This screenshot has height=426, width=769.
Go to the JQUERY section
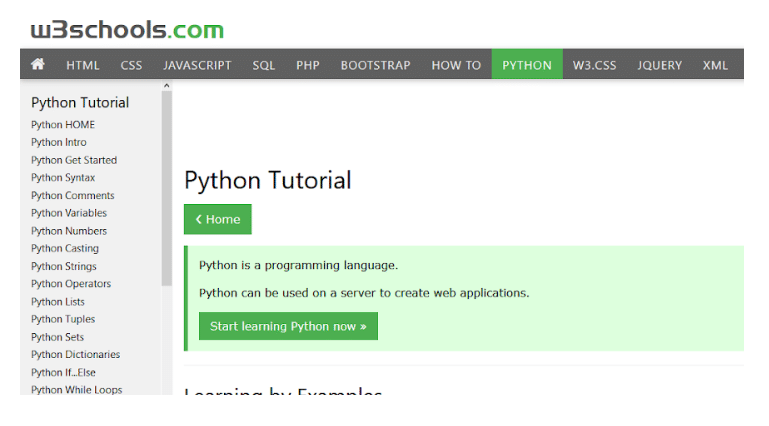click(x=660, y=65)
